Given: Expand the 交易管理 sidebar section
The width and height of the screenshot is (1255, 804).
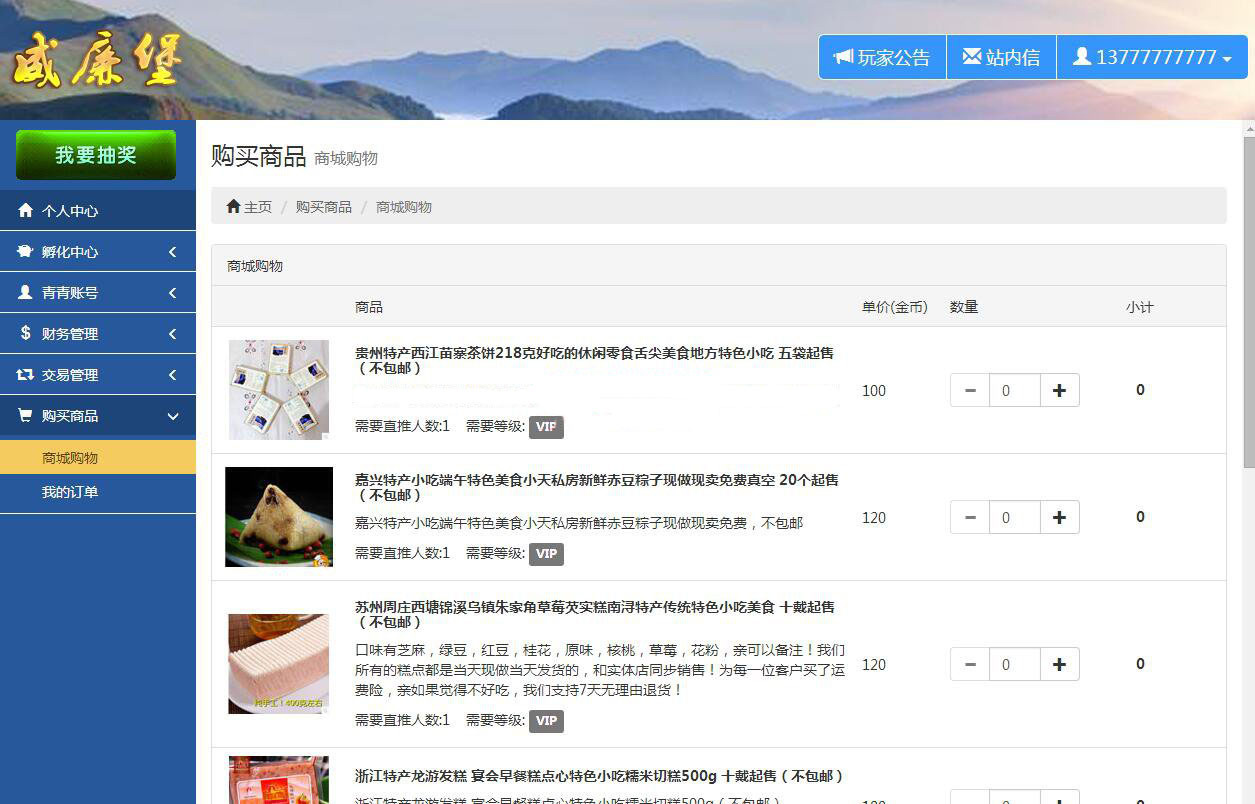Looking at the screenshot, I should point(97,375).
